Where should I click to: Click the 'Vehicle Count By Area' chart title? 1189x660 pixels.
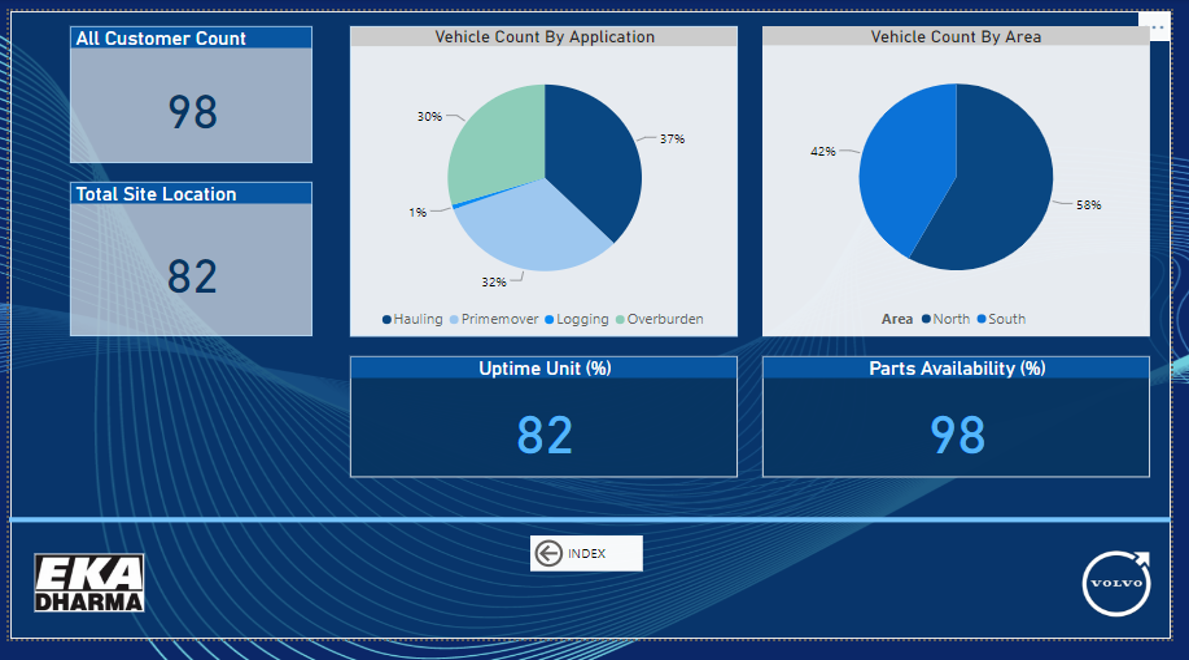tap(955, 36)
